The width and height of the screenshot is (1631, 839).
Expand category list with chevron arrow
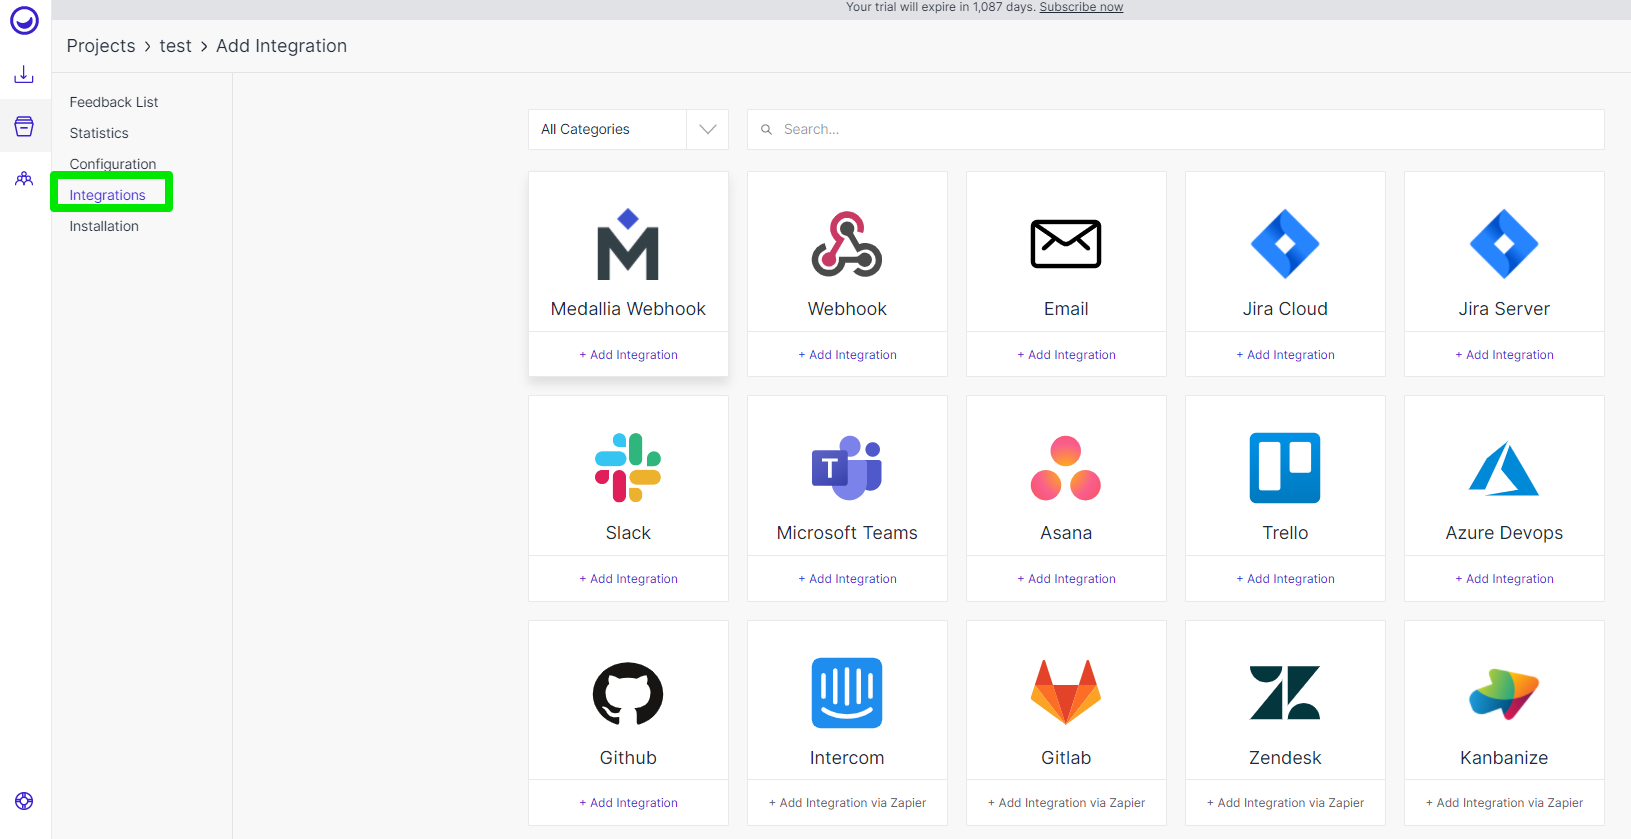[708, 130]
